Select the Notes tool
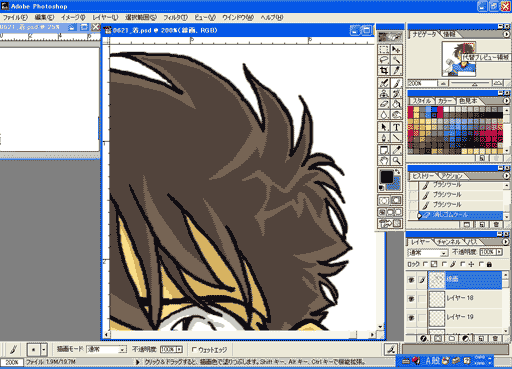512x369 pixels. pos(384,150)
